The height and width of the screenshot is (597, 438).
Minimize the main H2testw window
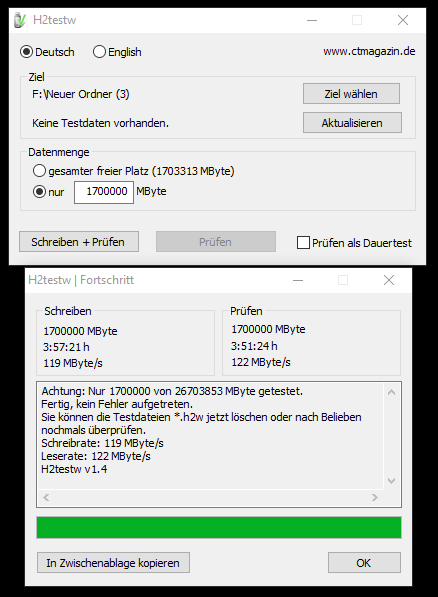point(312,20)
